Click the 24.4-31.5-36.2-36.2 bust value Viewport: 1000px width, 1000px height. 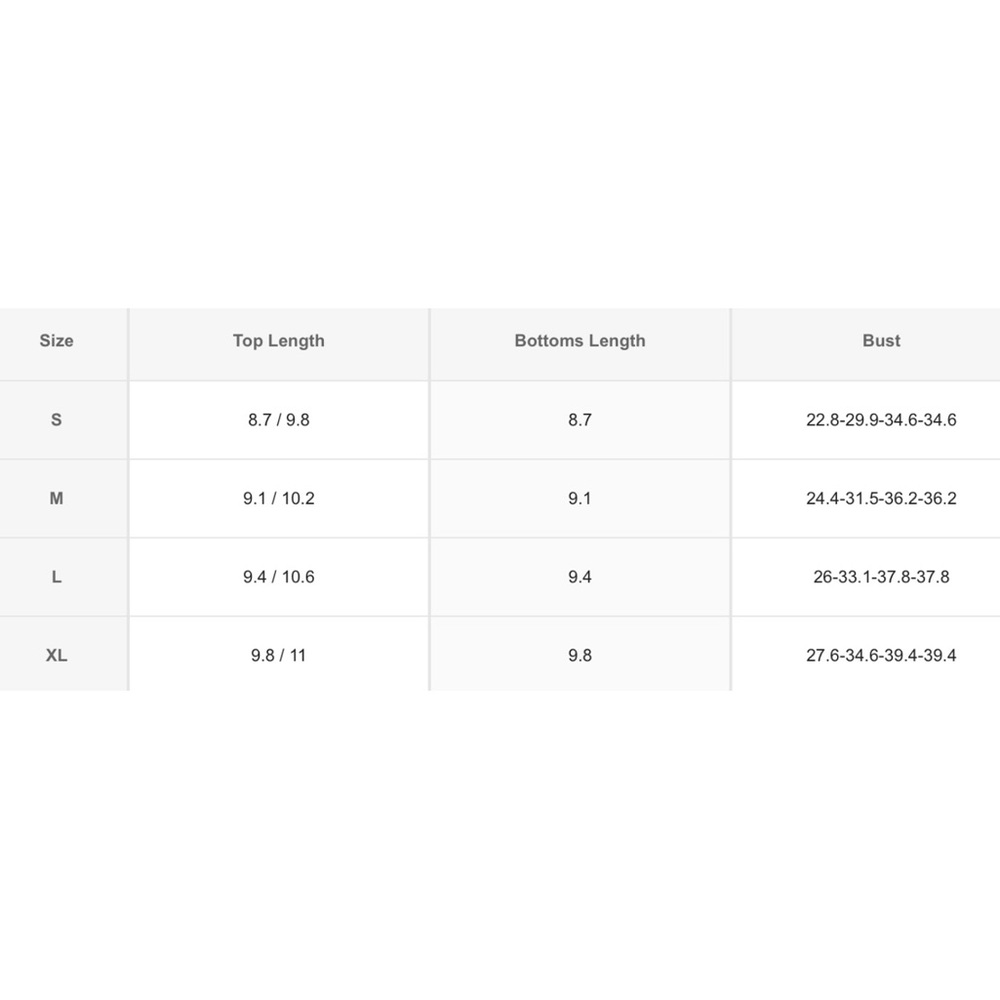881,498
